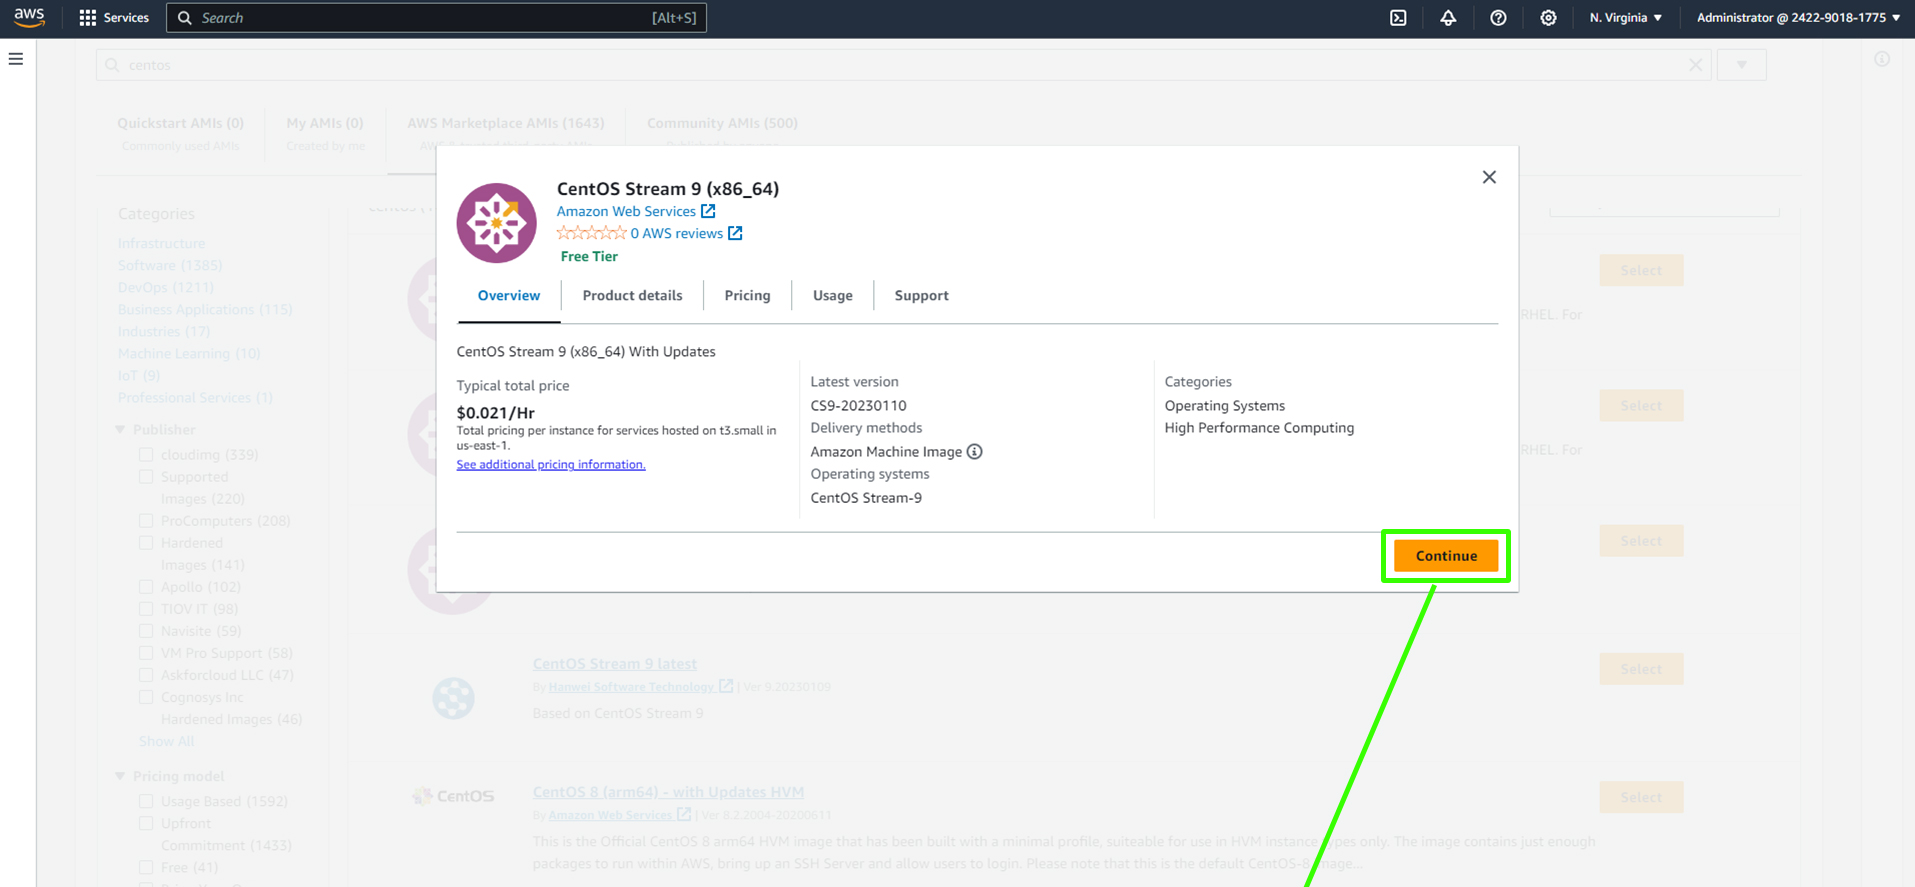Viewport: 1915px width, 887px height.
Task: Click the orange Continue button
Action: [1446, 556]
